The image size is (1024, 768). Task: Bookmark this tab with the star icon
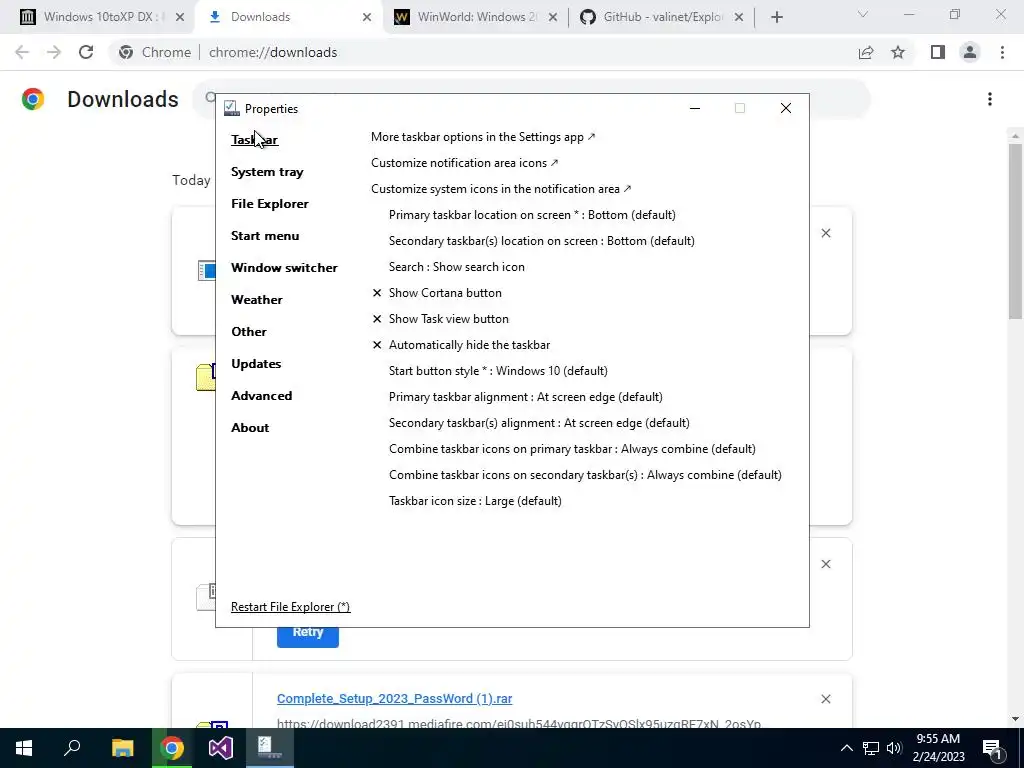click(x=898, y=52)
